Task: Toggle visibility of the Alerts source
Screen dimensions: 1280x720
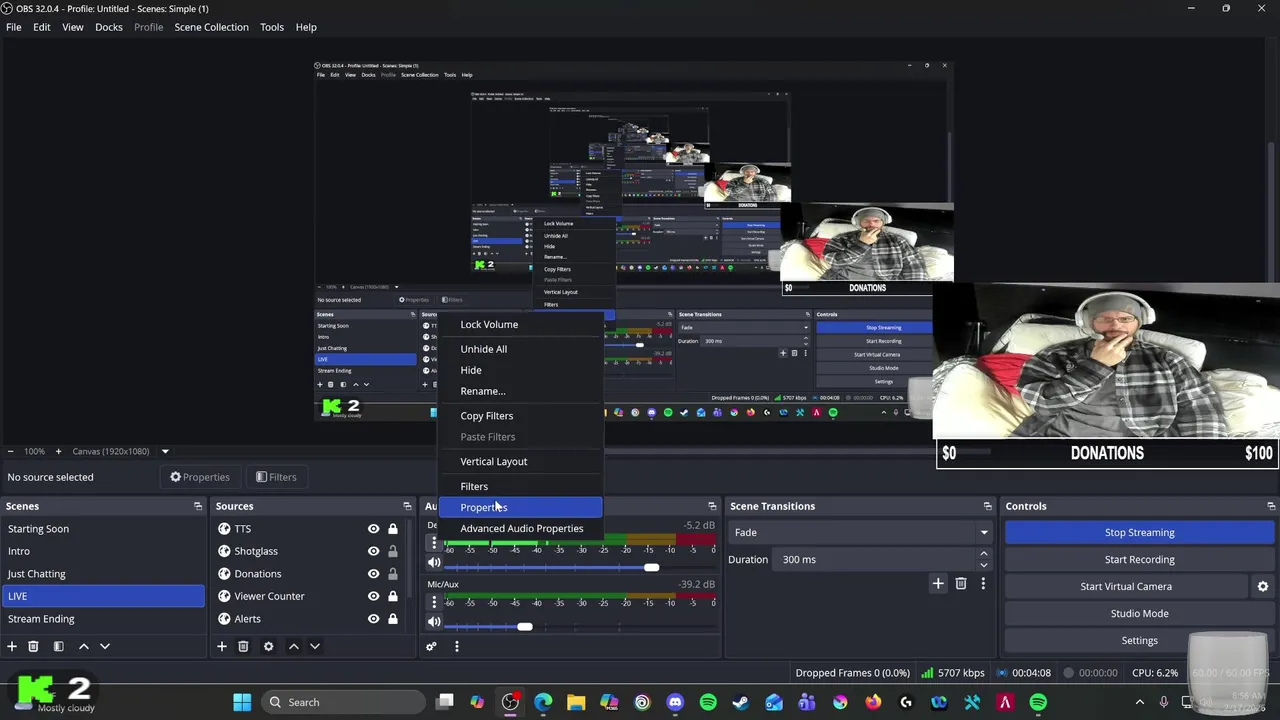Action: 373,619
